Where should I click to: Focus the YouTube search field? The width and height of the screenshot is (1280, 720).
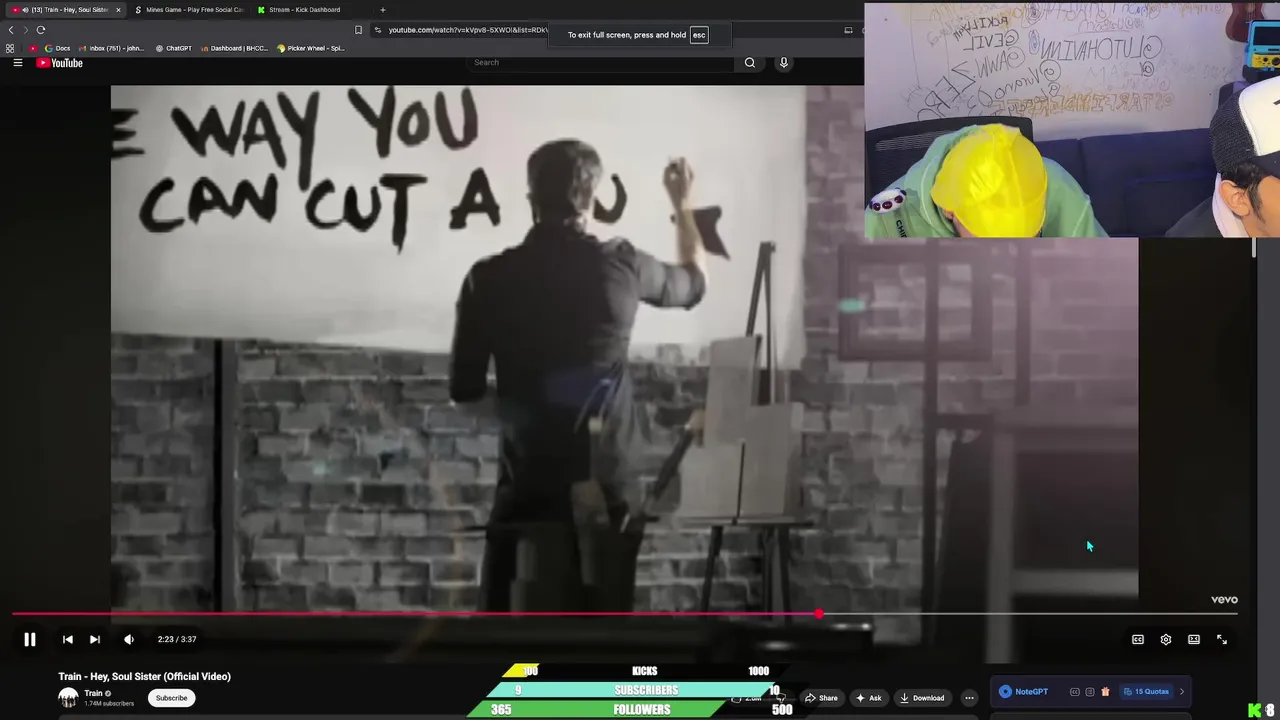point(600,62)
